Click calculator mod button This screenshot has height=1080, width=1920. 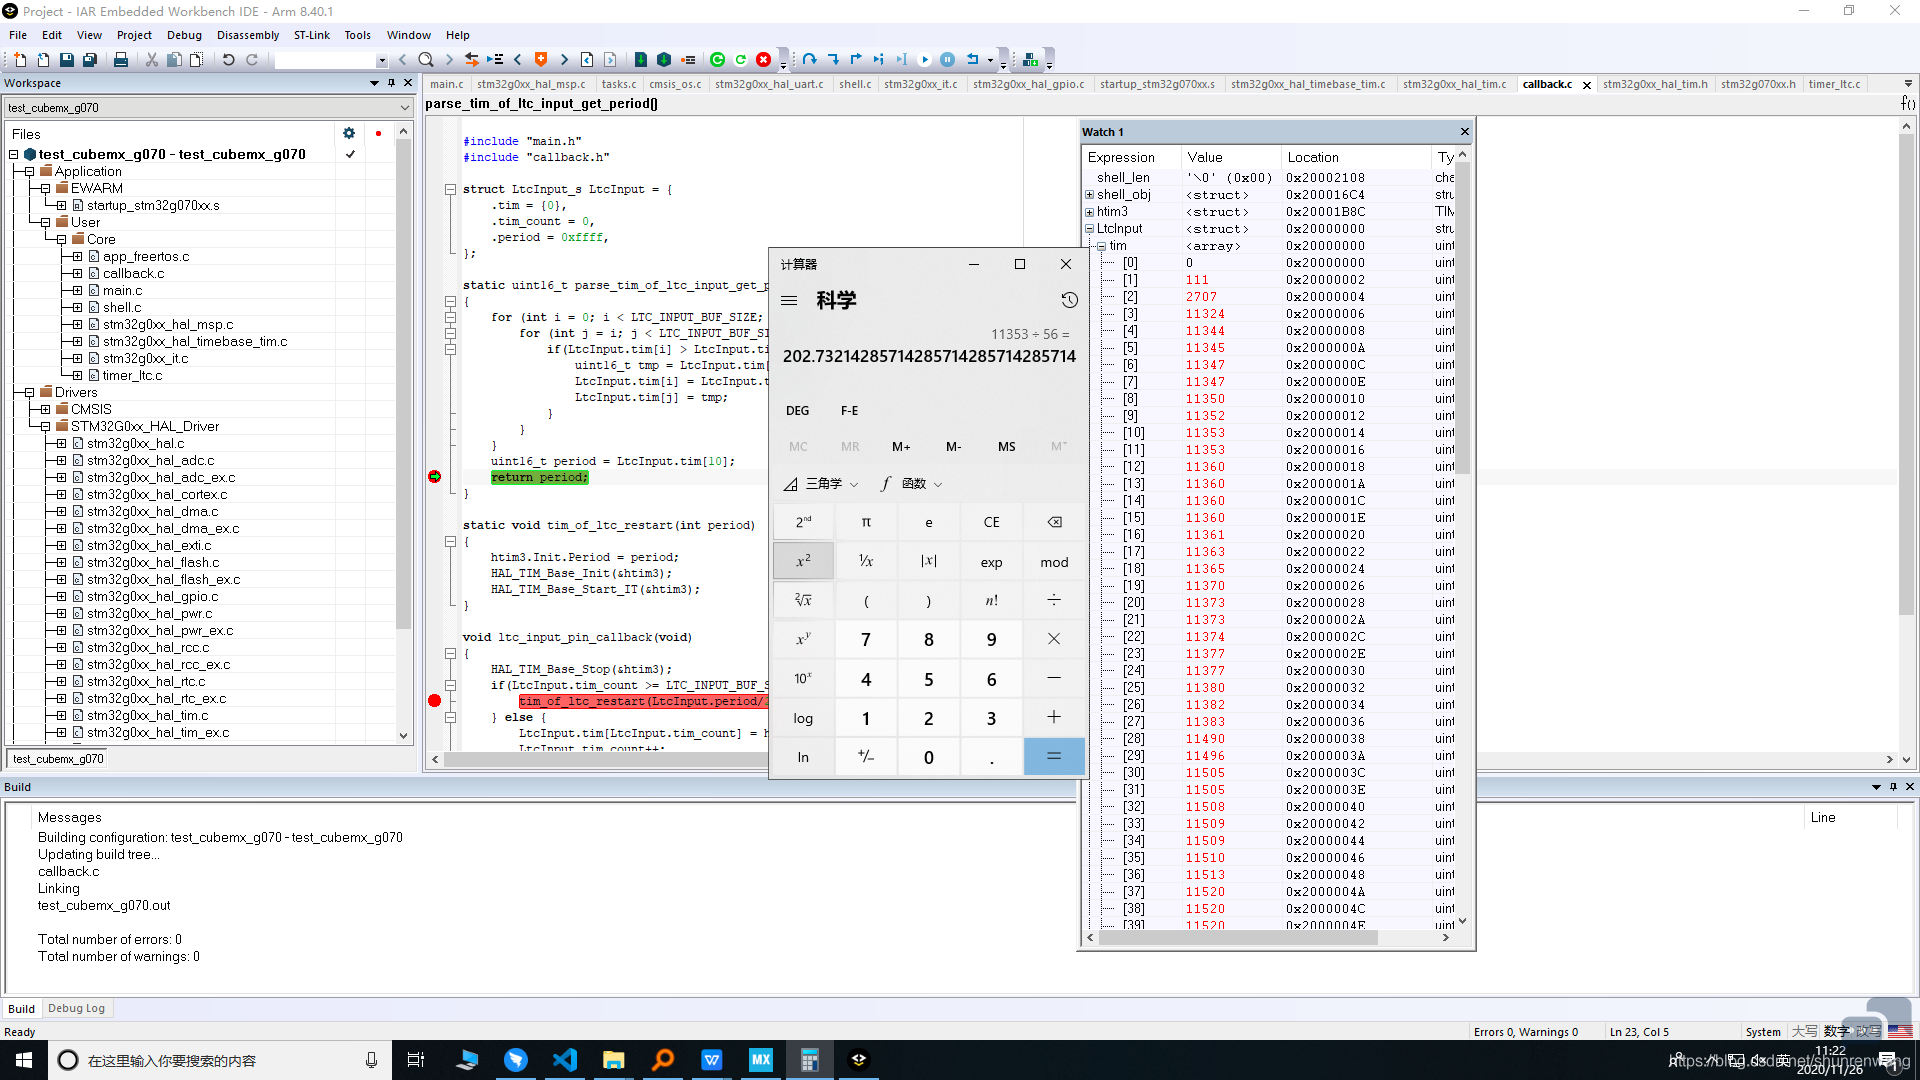click(x=1054, y=561)
